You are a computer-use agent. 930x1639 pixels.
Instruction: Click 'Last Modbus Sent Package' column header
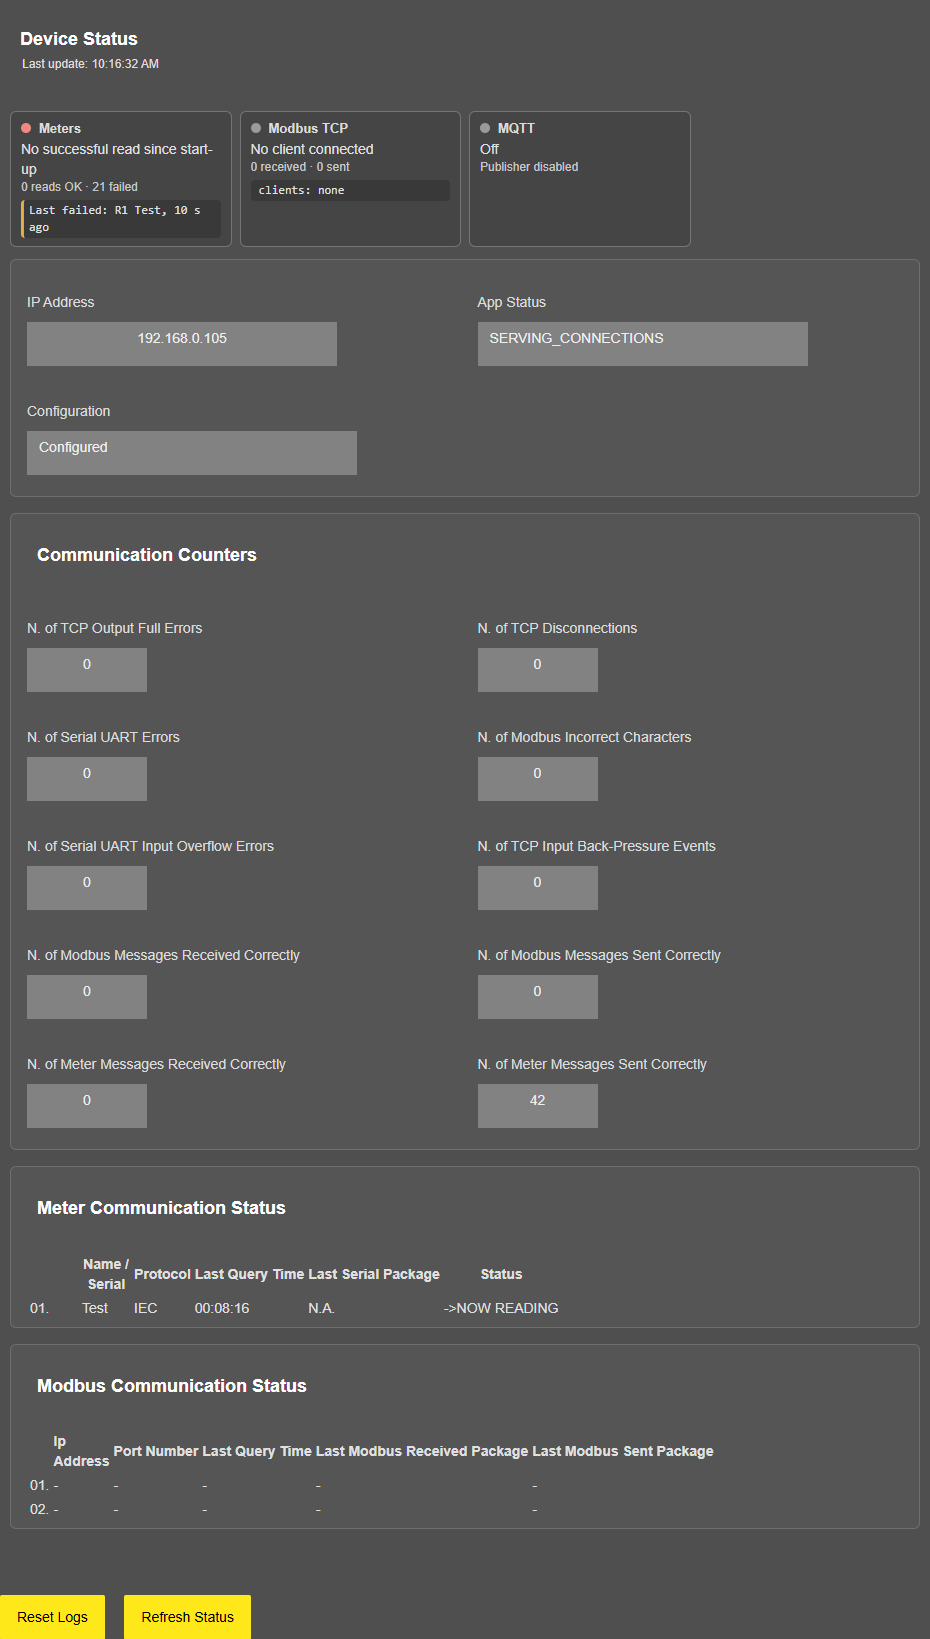[623, 1451]
